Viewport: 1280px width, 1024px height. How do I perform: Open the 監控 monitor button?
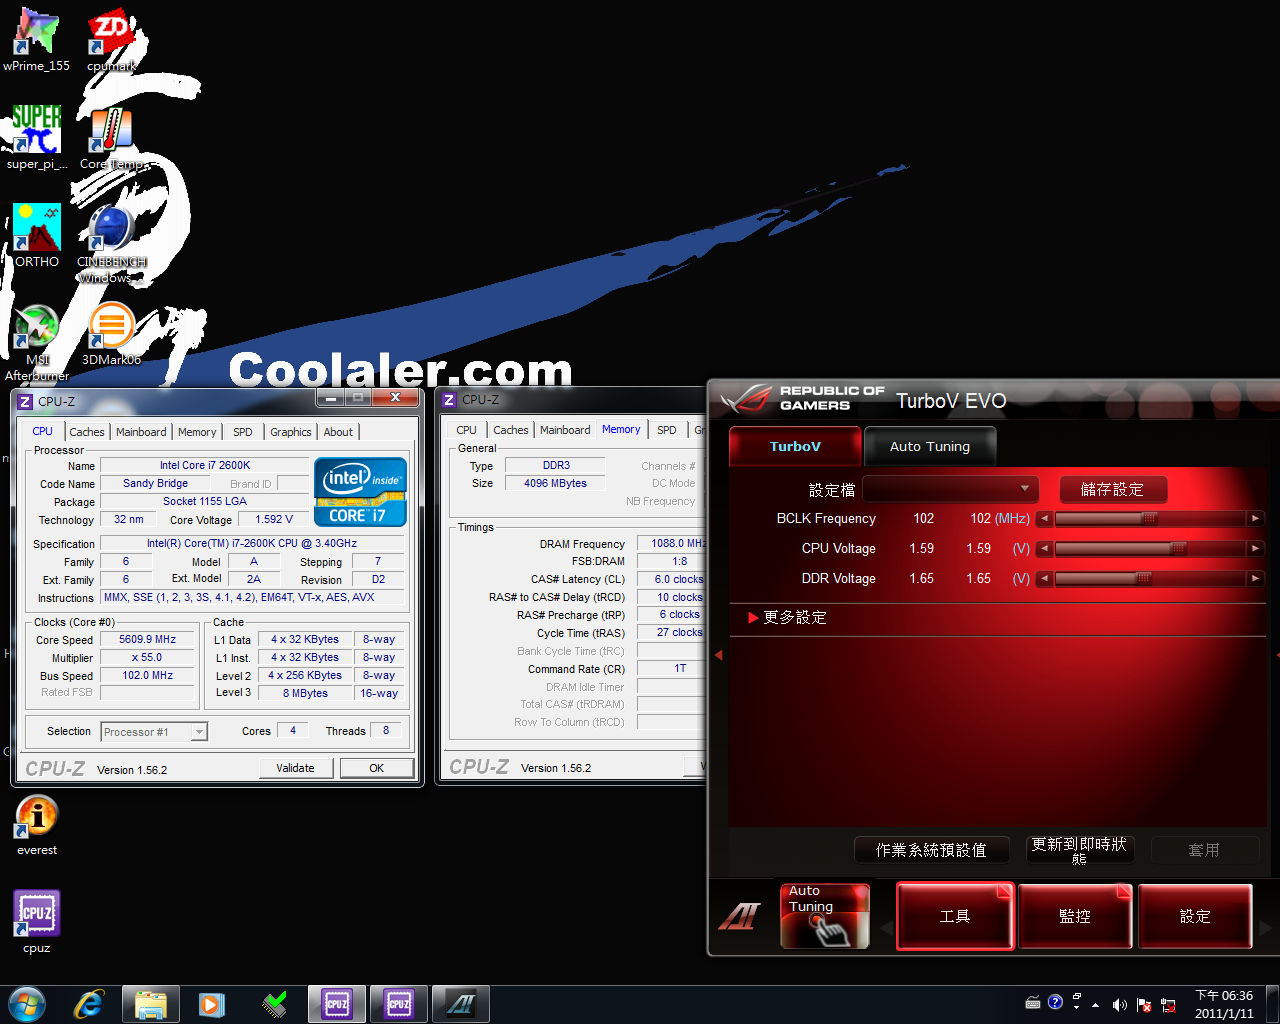click(1075, 916)
